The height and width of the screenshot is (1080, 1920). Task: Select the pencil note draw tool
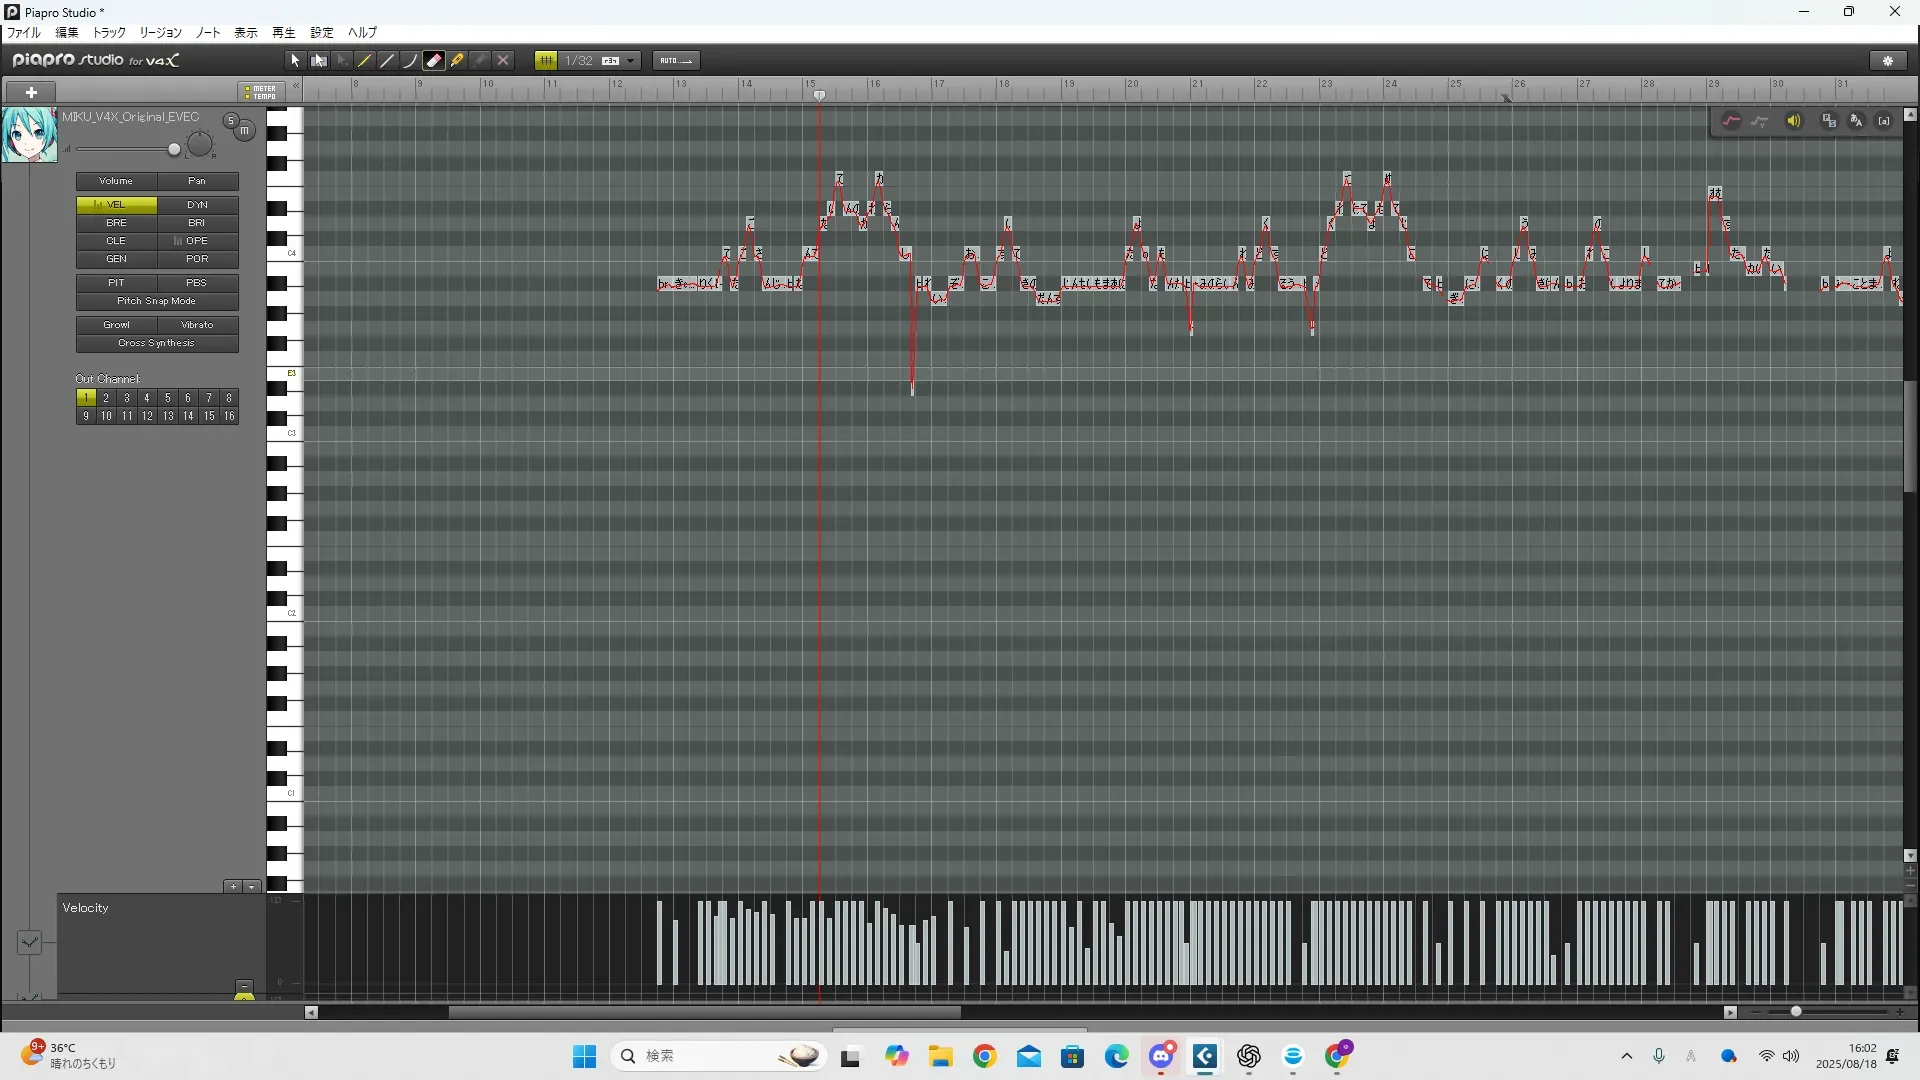coord(365,61)
